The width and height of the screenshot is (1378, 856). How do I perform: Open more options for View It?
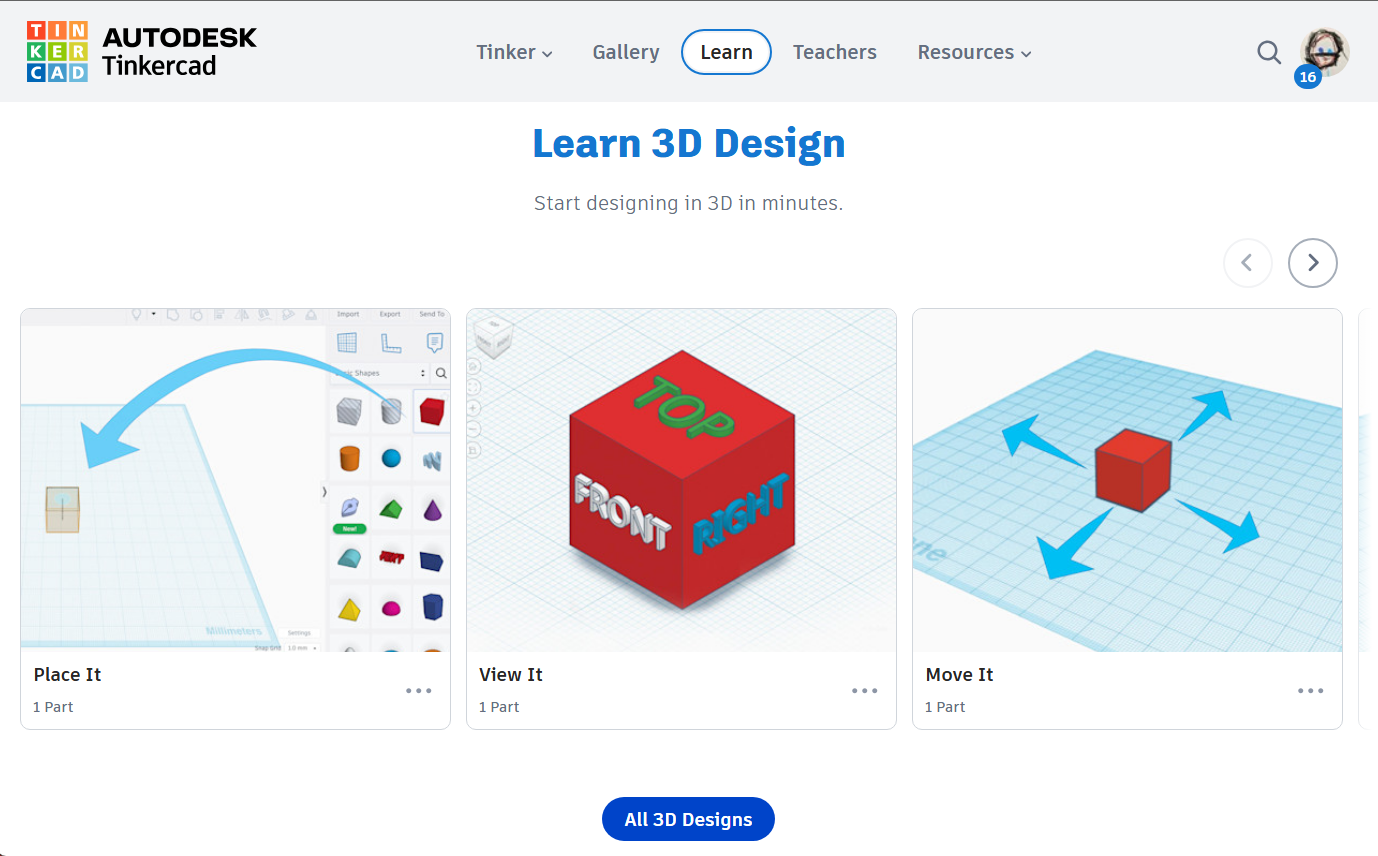point(865,691)
